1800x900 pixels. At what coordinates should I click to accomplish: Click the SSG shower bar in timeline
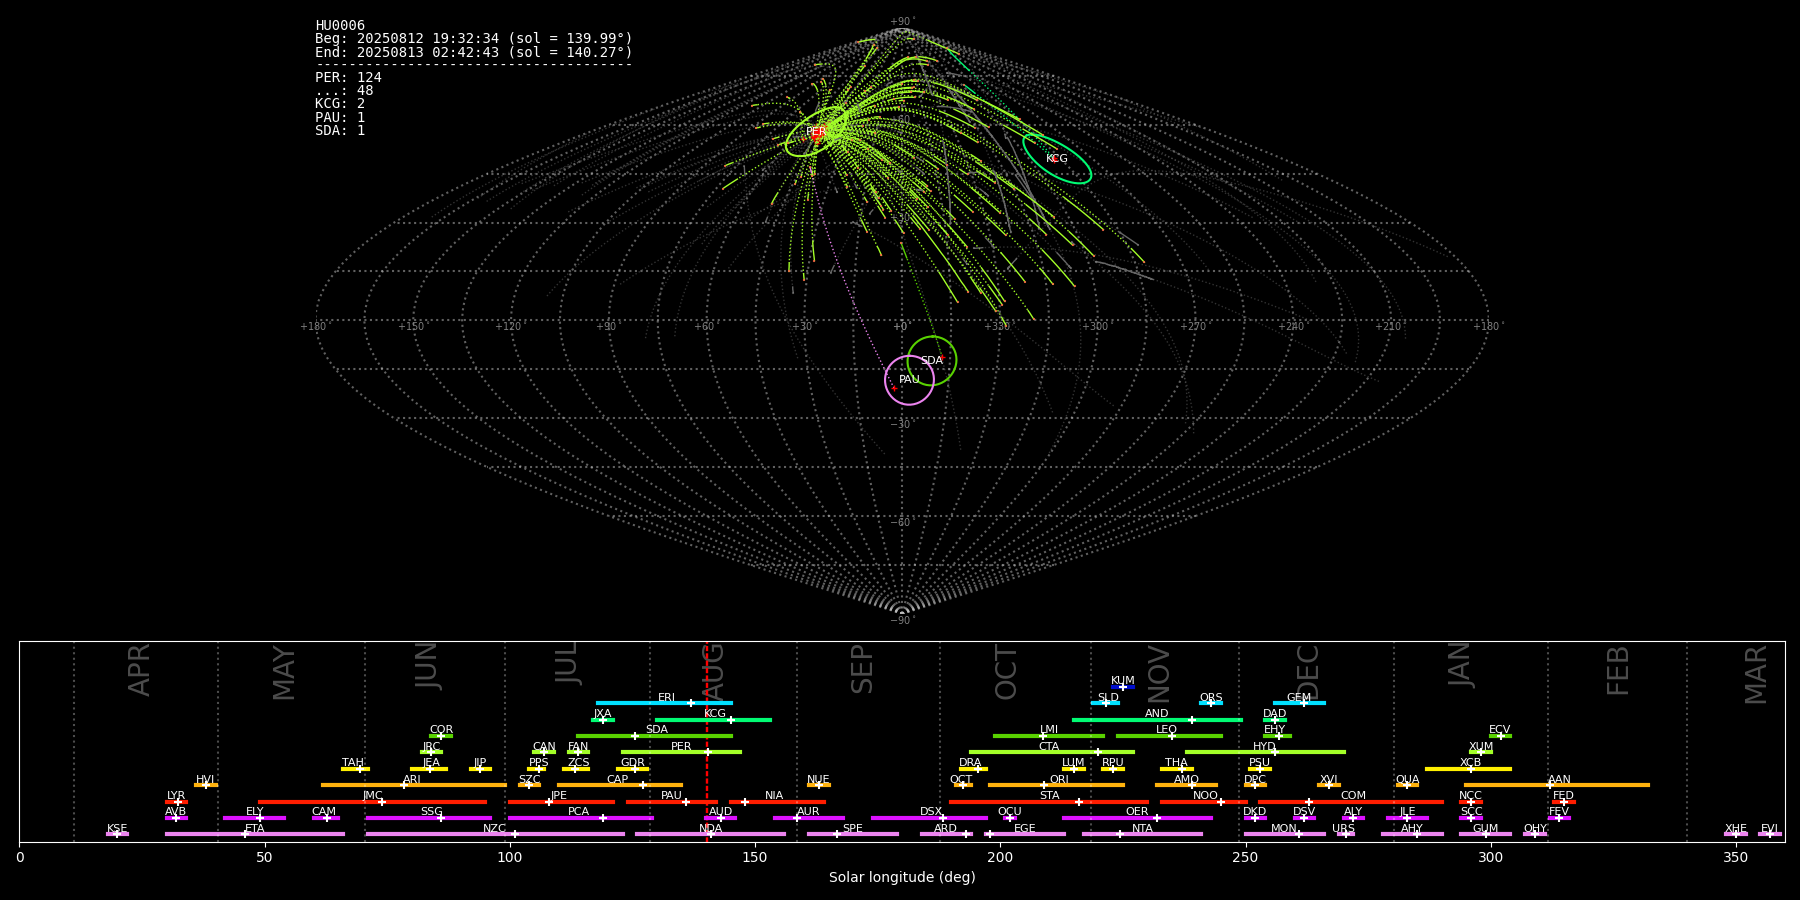pyautogui.click(x=429, y=818)
